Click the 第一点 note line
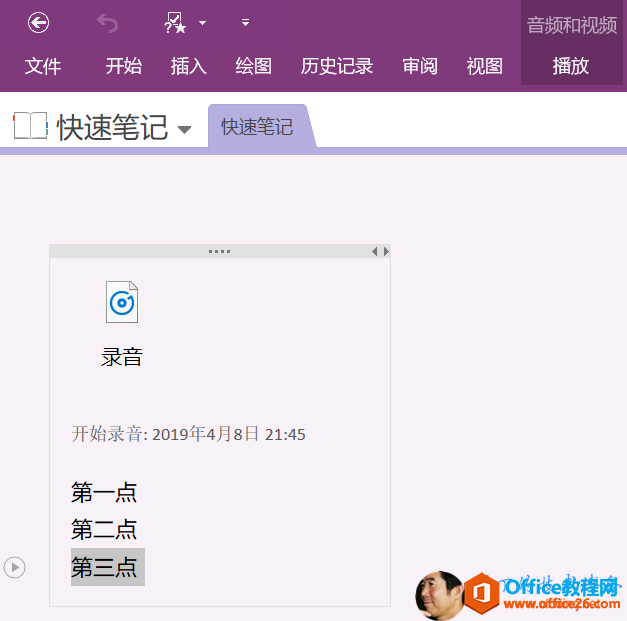627x621 pixels. (104, 492)
